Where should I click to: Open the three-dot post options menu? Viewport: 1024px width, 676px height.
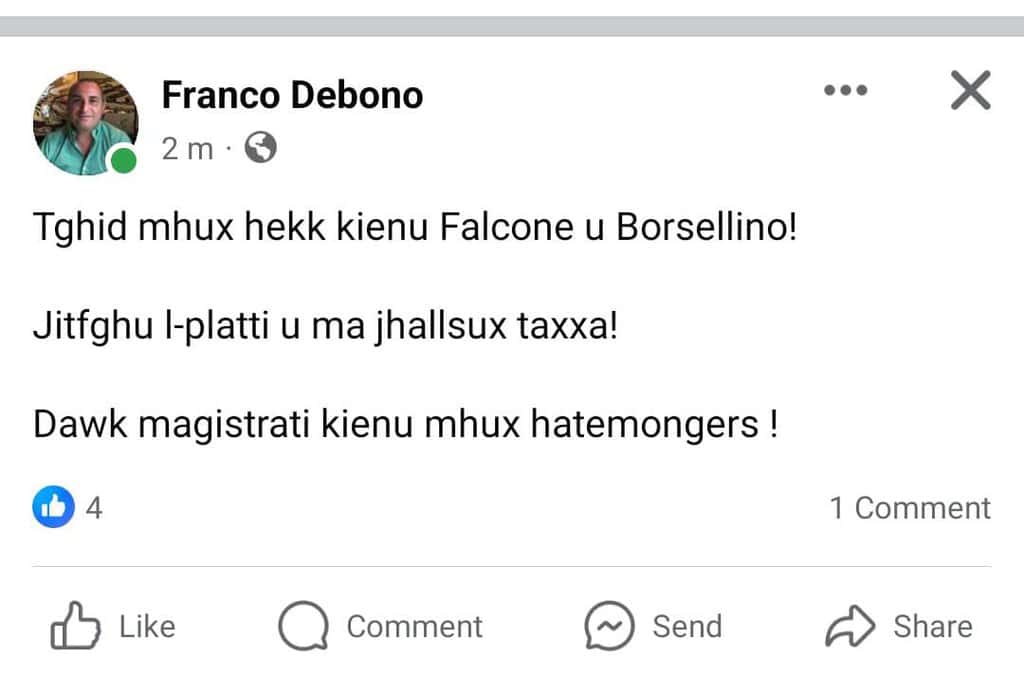click(x=845, y=91)
